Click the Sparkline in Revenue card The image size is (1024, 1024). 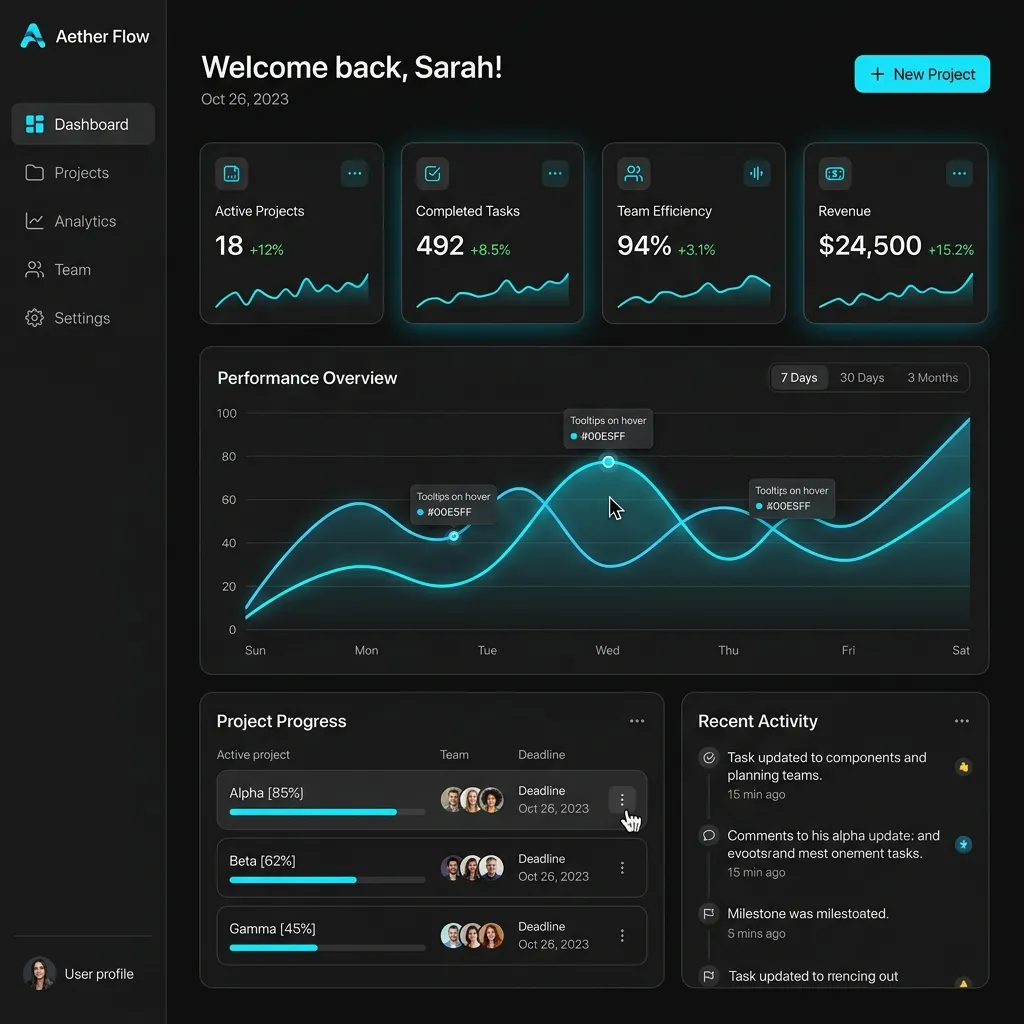point(896,291)
